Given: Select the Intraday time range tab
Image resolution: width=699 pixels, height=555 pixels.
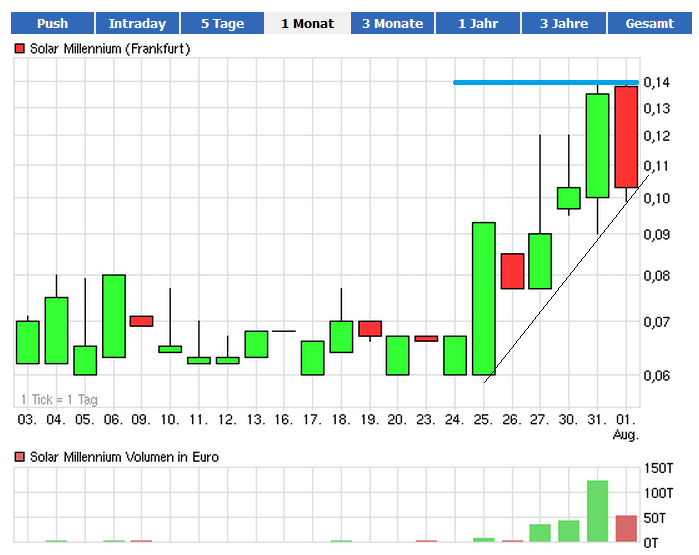Looking at the screenshot, I should (137, 23).
